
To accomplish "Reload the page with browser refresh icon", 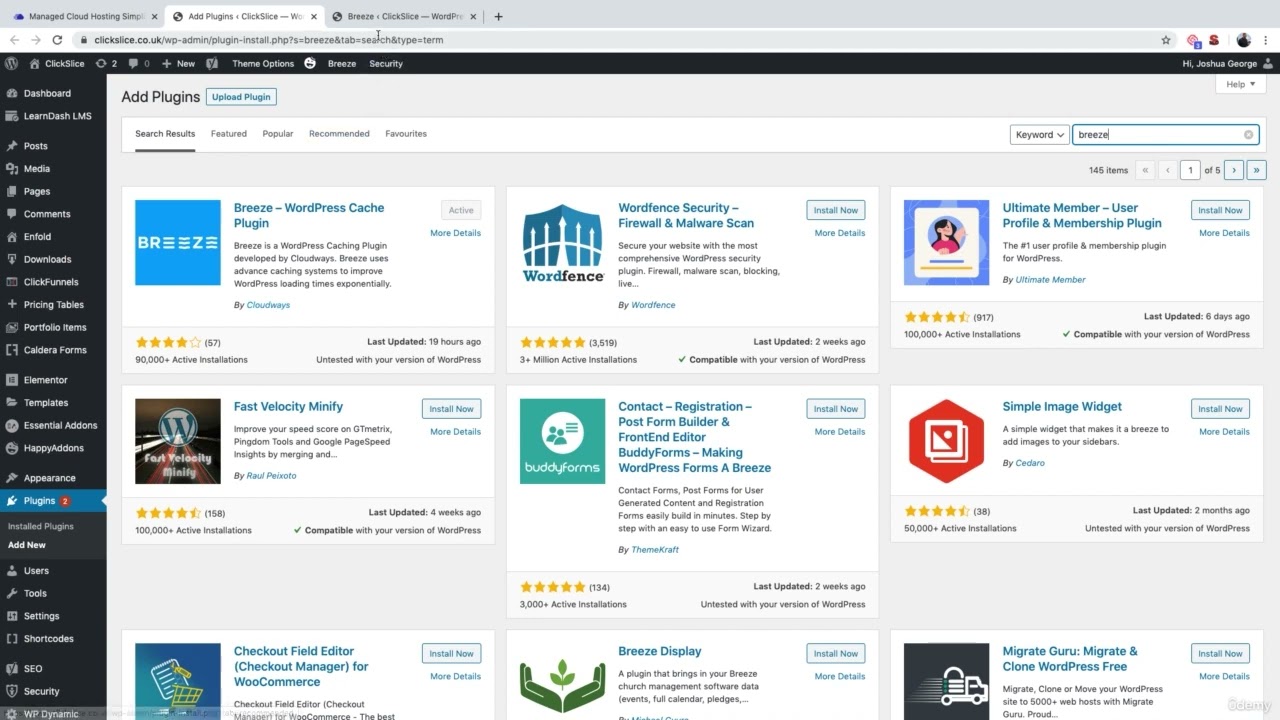I will click(57, 40).
